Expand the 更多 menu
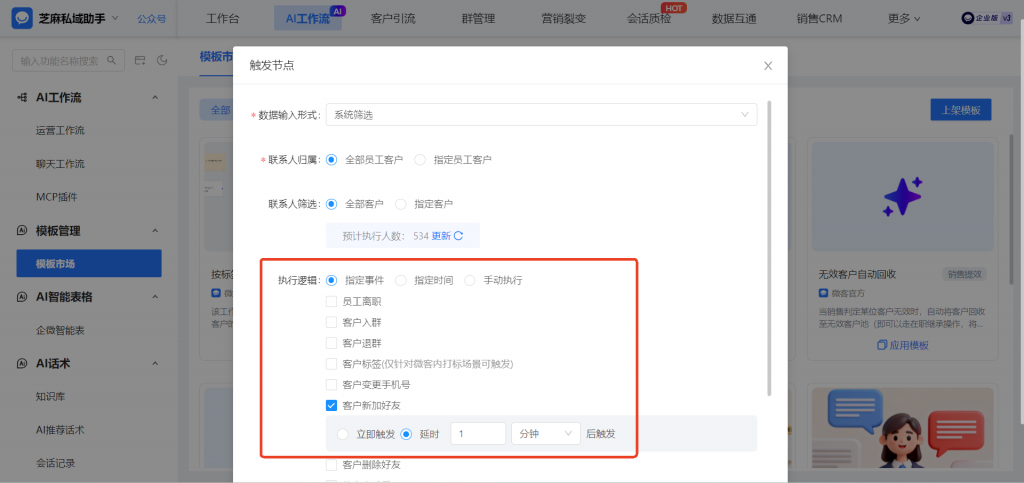 pos(904,19)
